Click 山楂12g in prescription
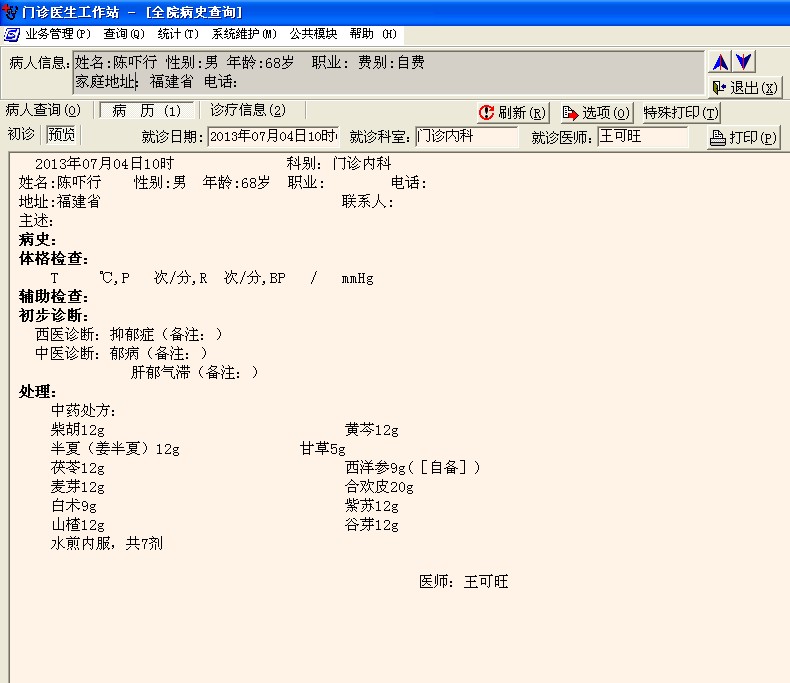 (78, 524)
